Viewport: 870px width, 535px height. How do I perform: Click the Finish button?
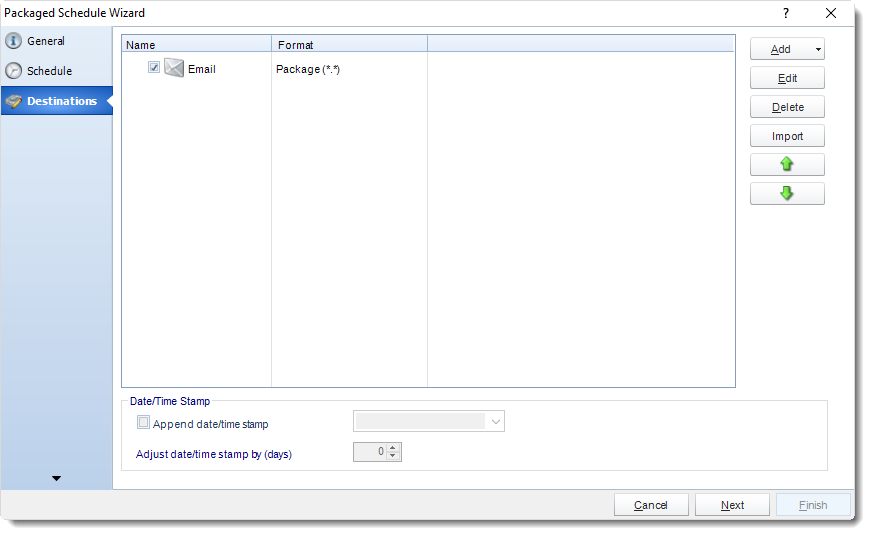coord(813,505)
